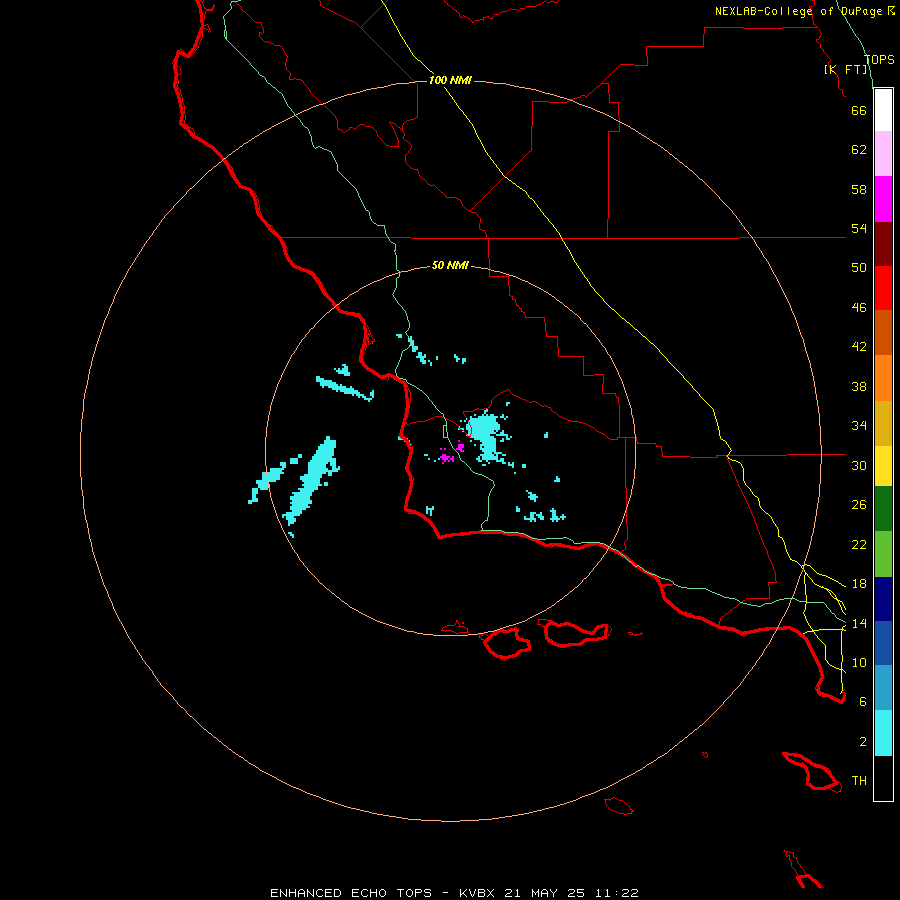
Task: Click the thin cyan echo streak off the coast
Action: coord(345,388)
